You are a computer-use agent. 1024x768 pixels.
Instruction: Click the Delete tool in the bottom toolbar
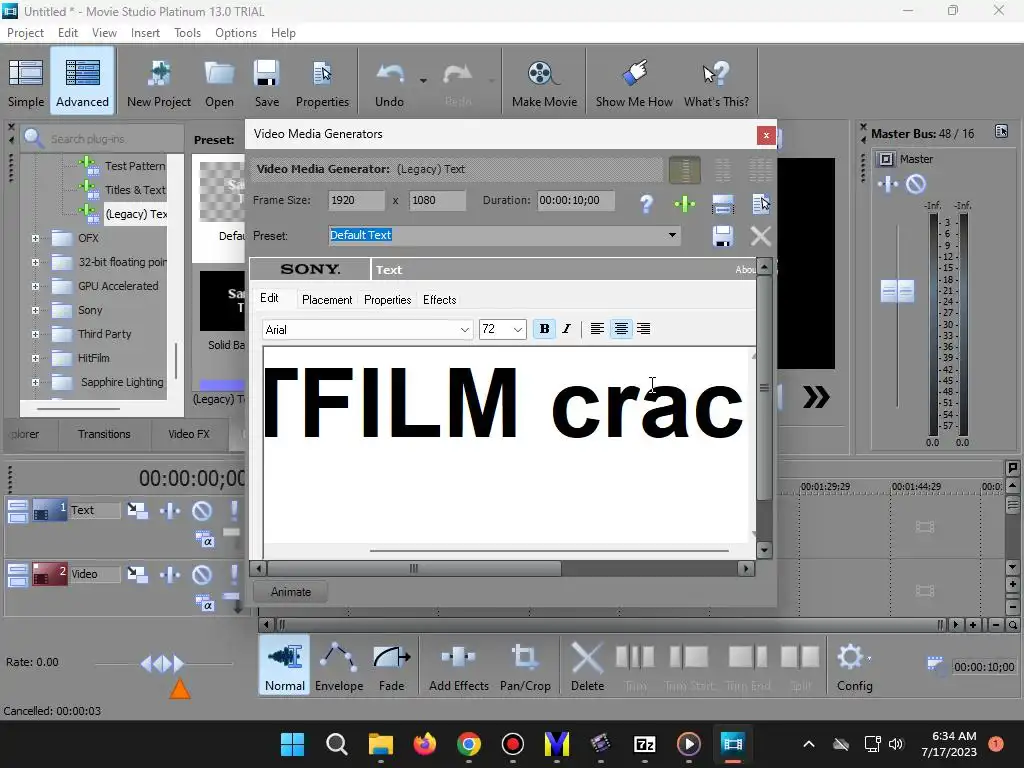pyautogui.click(x=587, y=665)
